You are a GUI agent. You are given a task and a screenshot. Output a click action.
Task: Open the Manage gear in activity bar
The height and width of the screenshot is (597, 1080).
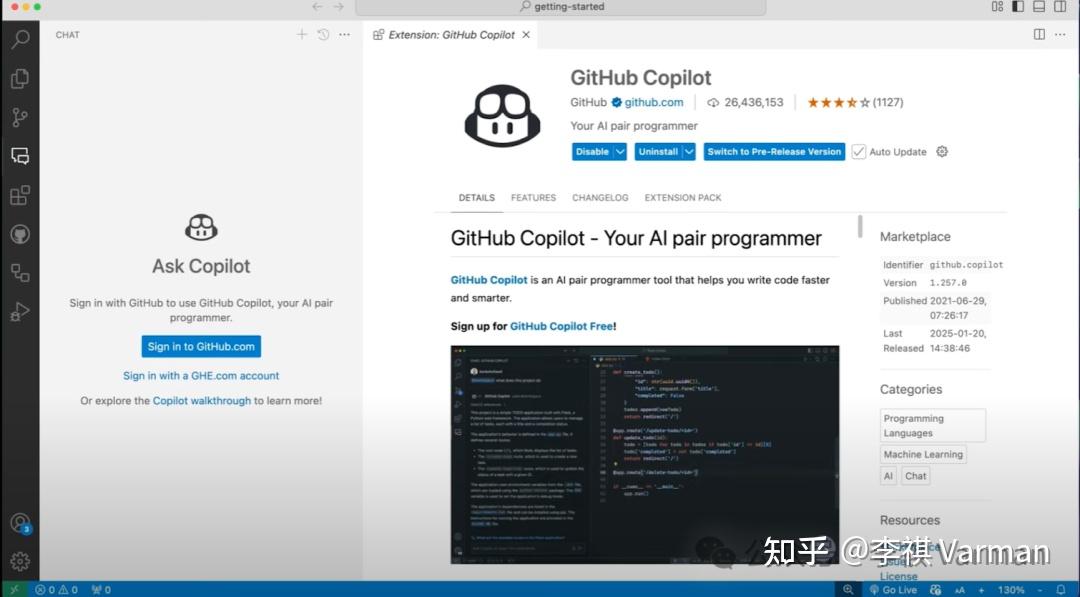tap(20, 561)
